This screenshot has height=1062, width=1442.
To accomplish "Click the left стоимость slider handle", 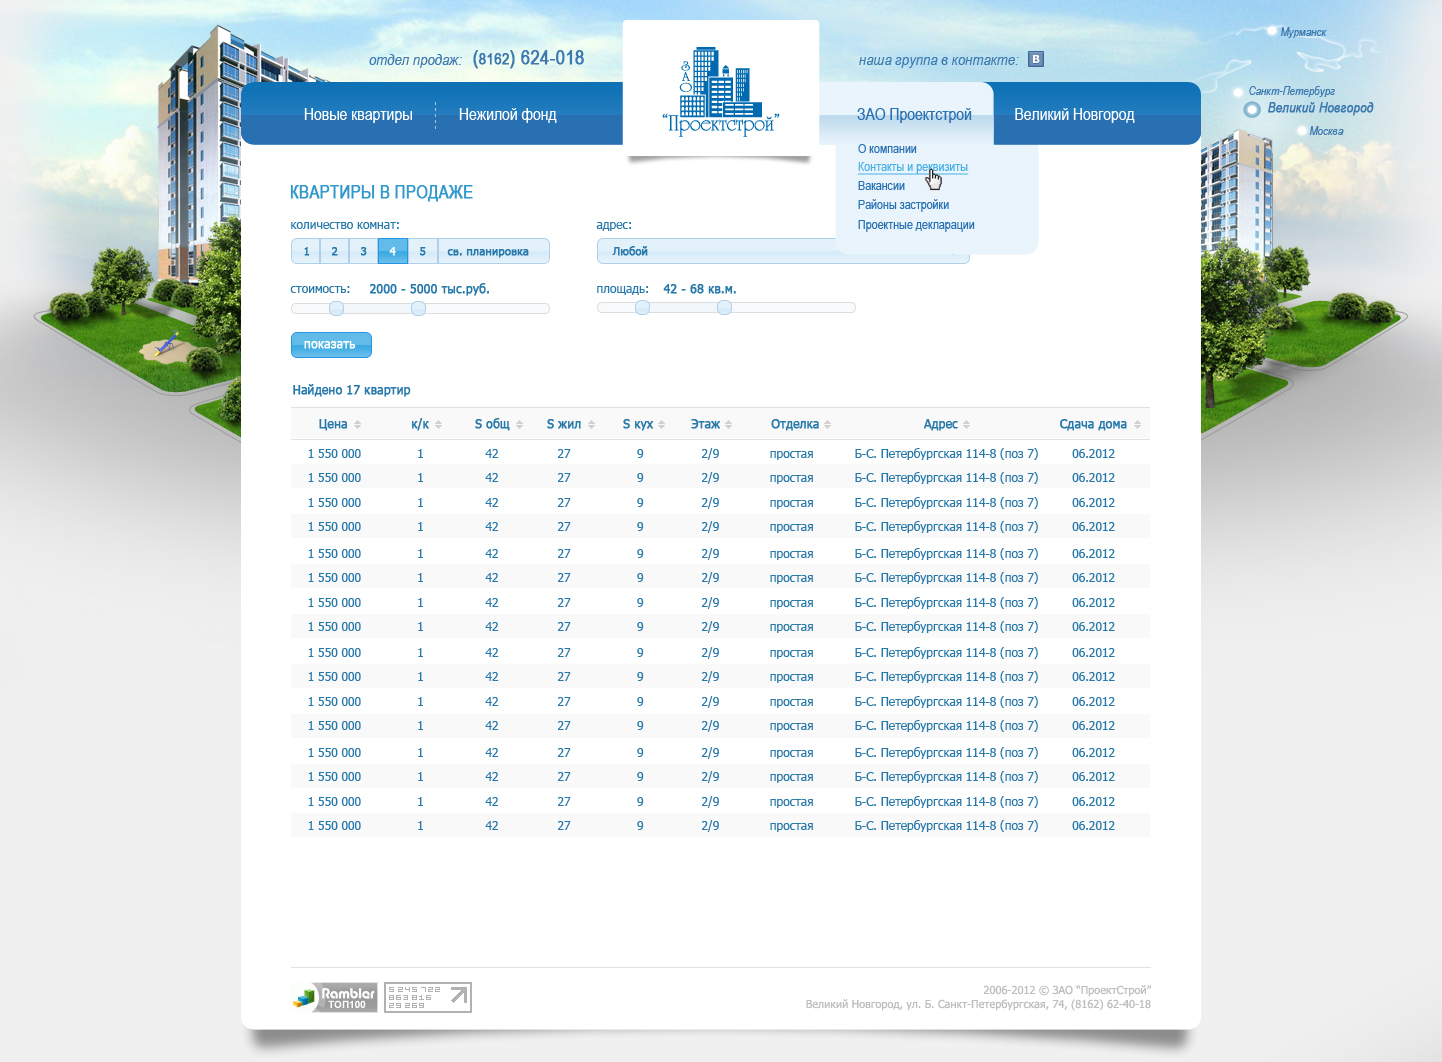I will tap(336, 308).
